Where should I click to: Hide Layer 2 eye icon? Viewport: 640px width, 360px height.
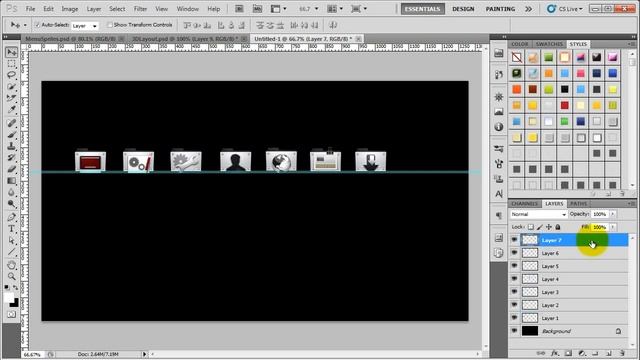(x=514, y=305)
